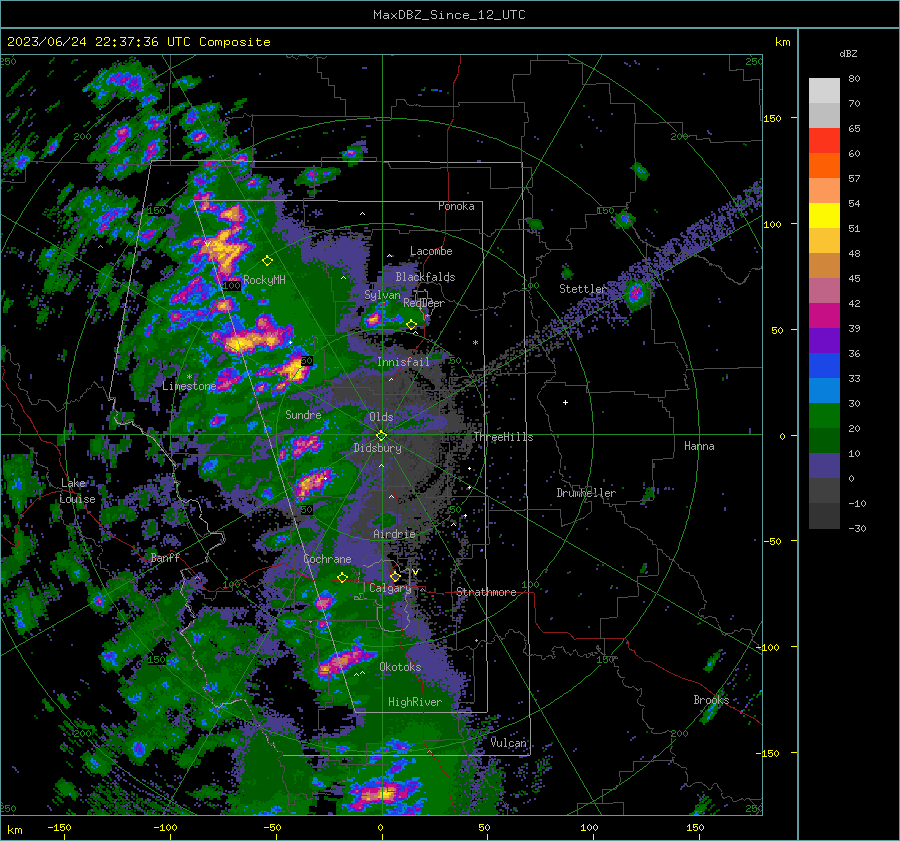Click the ThreeHills label
Screen dimensions: 900x841
(503, 437)
